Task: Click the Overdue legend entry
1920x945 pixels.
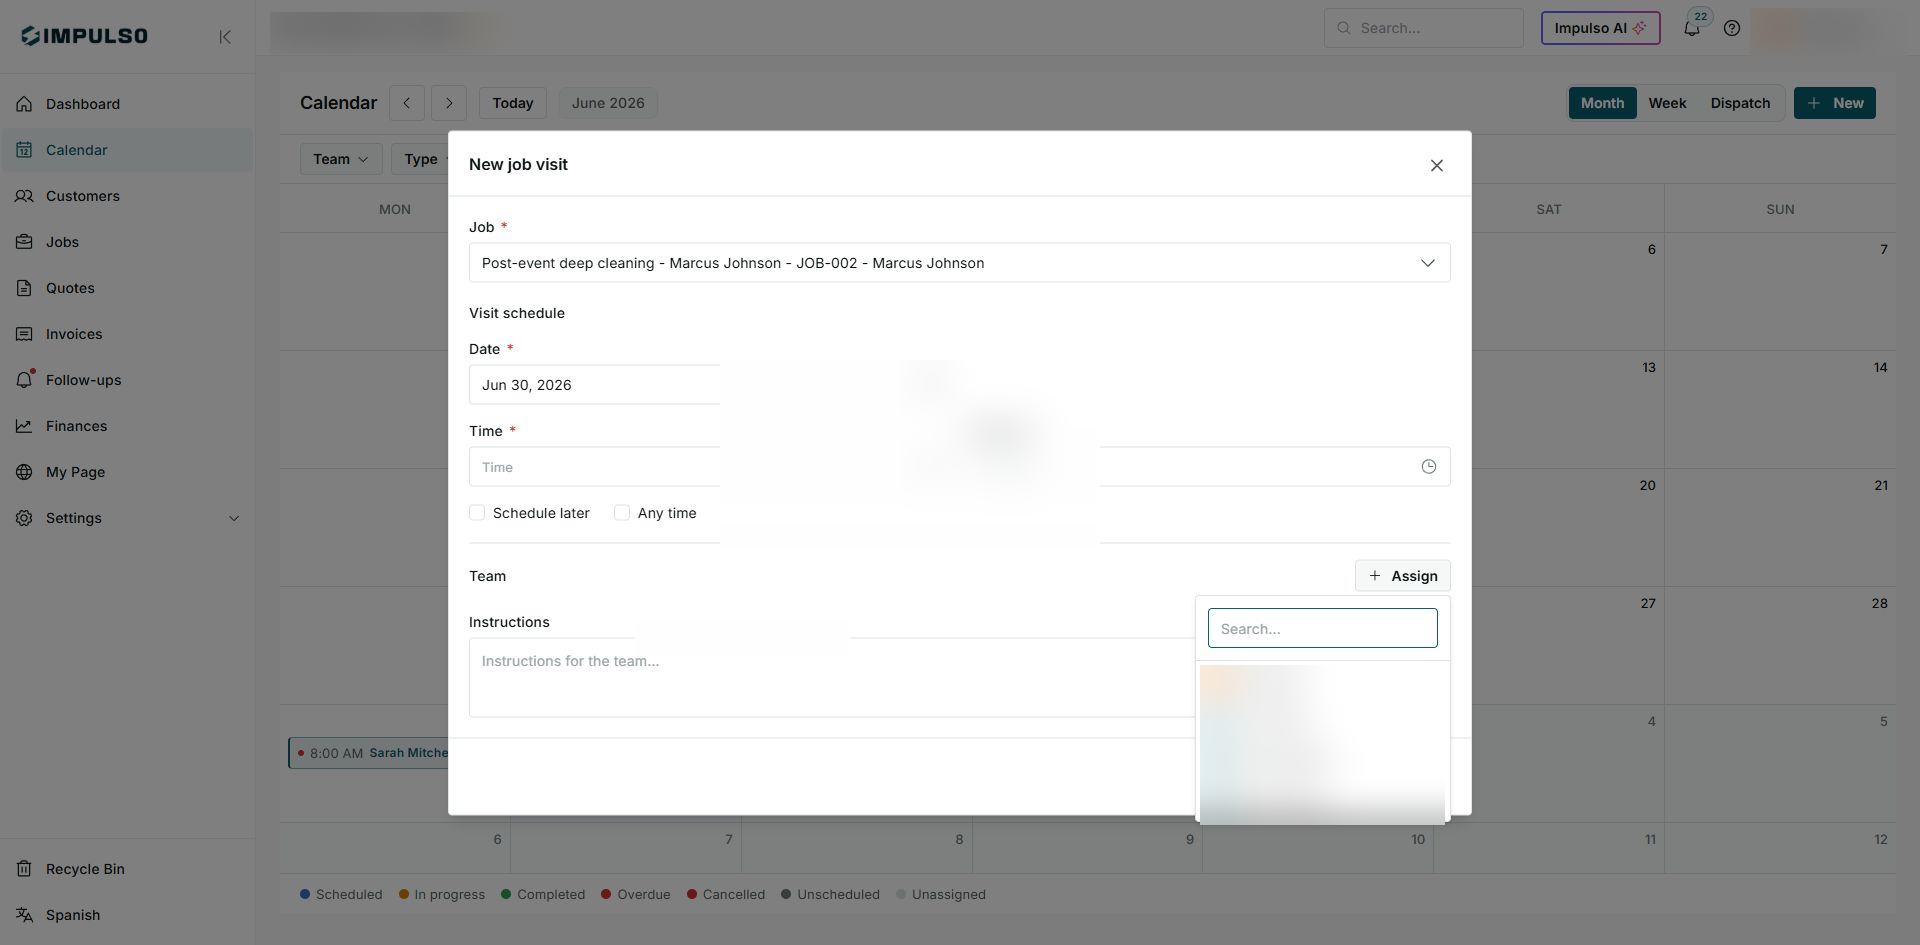Action: coord(635,895)
